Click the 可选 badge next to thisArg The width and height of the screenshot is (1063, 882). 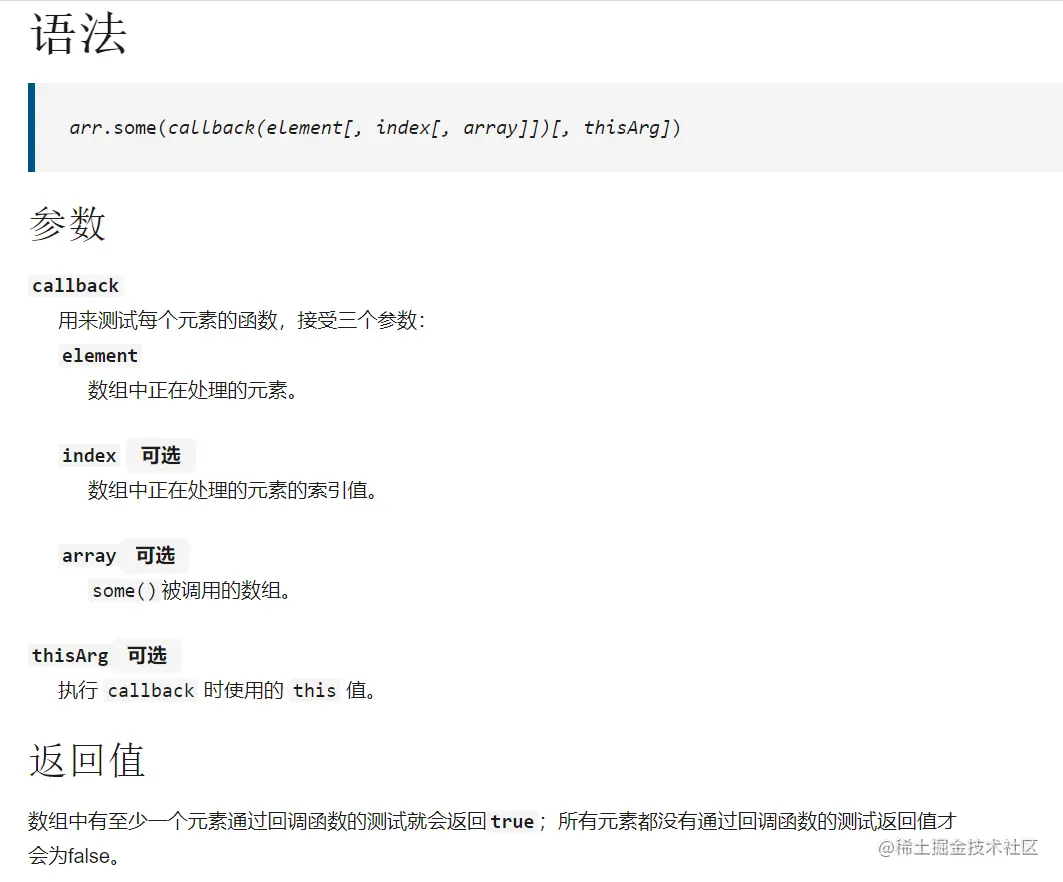pos(147,655)
